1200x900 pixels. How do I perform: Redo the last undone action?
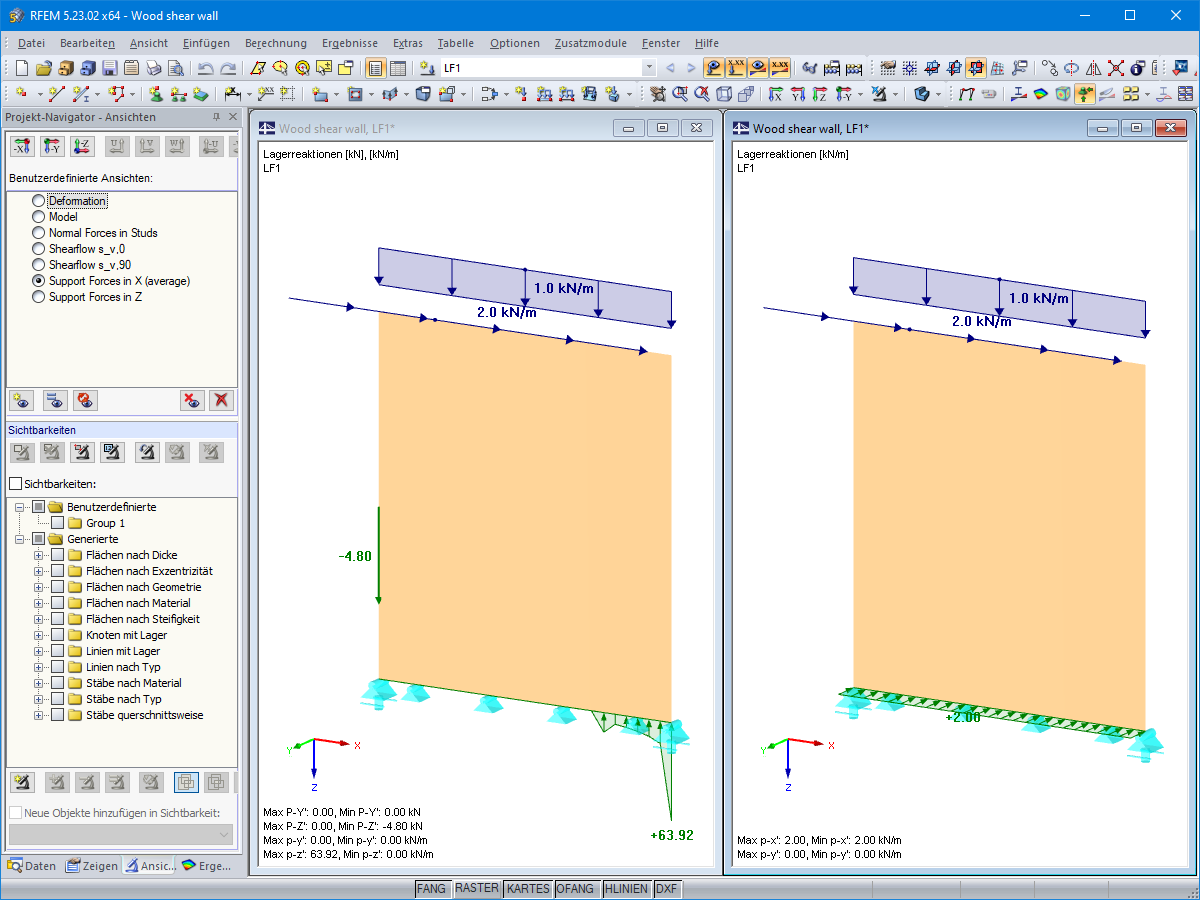(x=228, y=68)
